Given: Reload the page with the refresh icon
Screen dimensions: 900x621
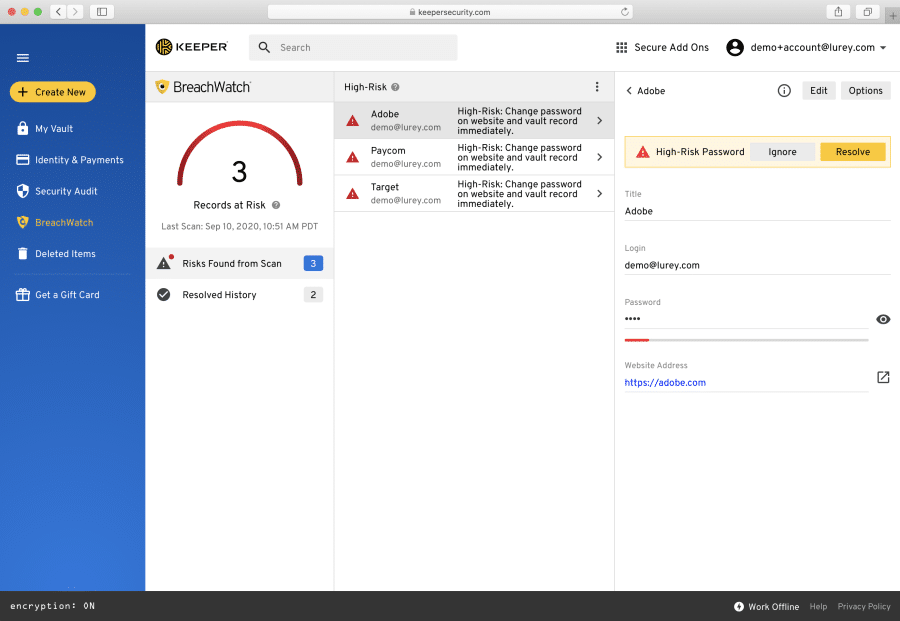Looking at the screenshot, I should coord(624,11).
